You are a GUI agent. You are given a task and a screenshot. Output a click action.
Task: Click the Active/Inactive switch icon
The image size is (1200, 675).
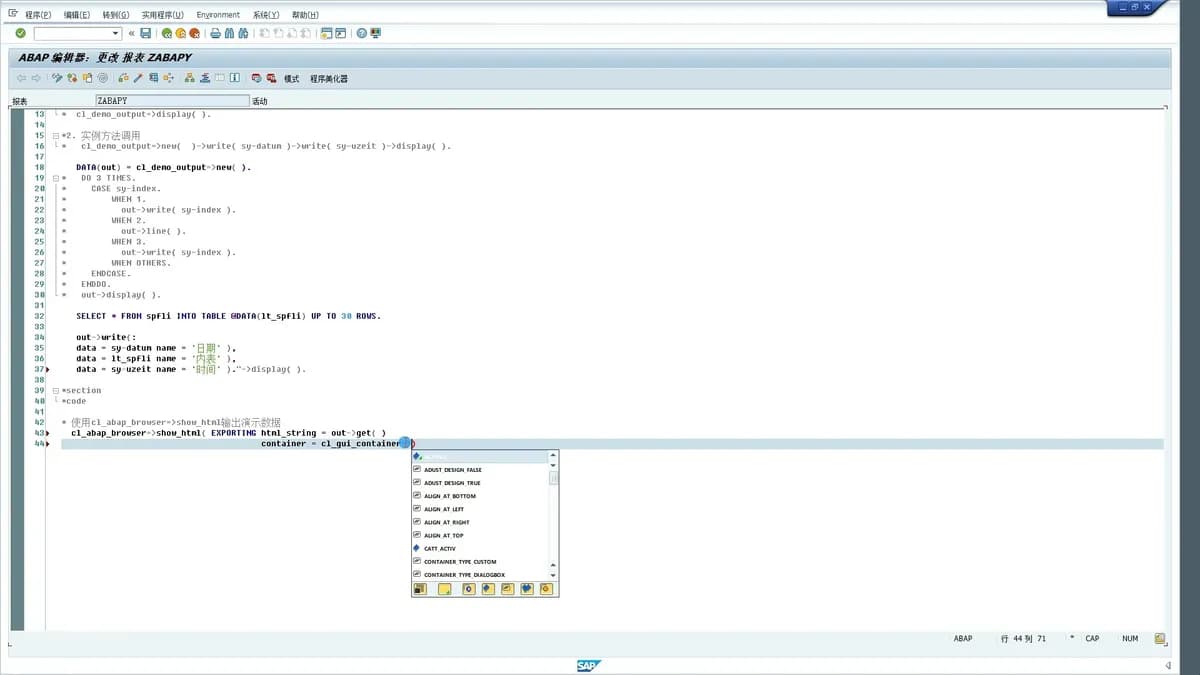[x=72, y=78]
